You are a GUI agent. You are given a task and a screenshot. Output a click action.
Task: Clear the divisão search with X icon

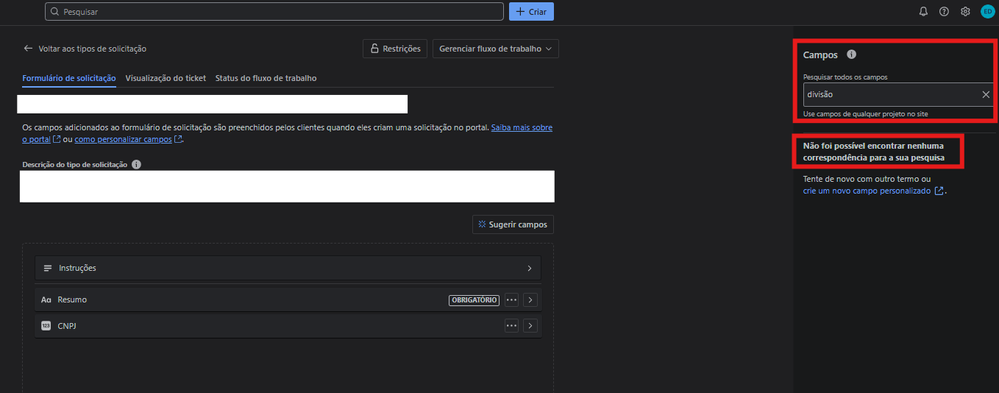986,94
